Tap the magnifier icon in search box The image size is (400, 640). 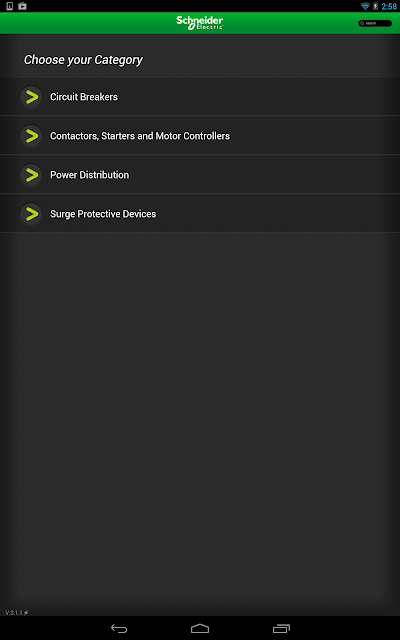pyautogui.click(x=362, y=23)
